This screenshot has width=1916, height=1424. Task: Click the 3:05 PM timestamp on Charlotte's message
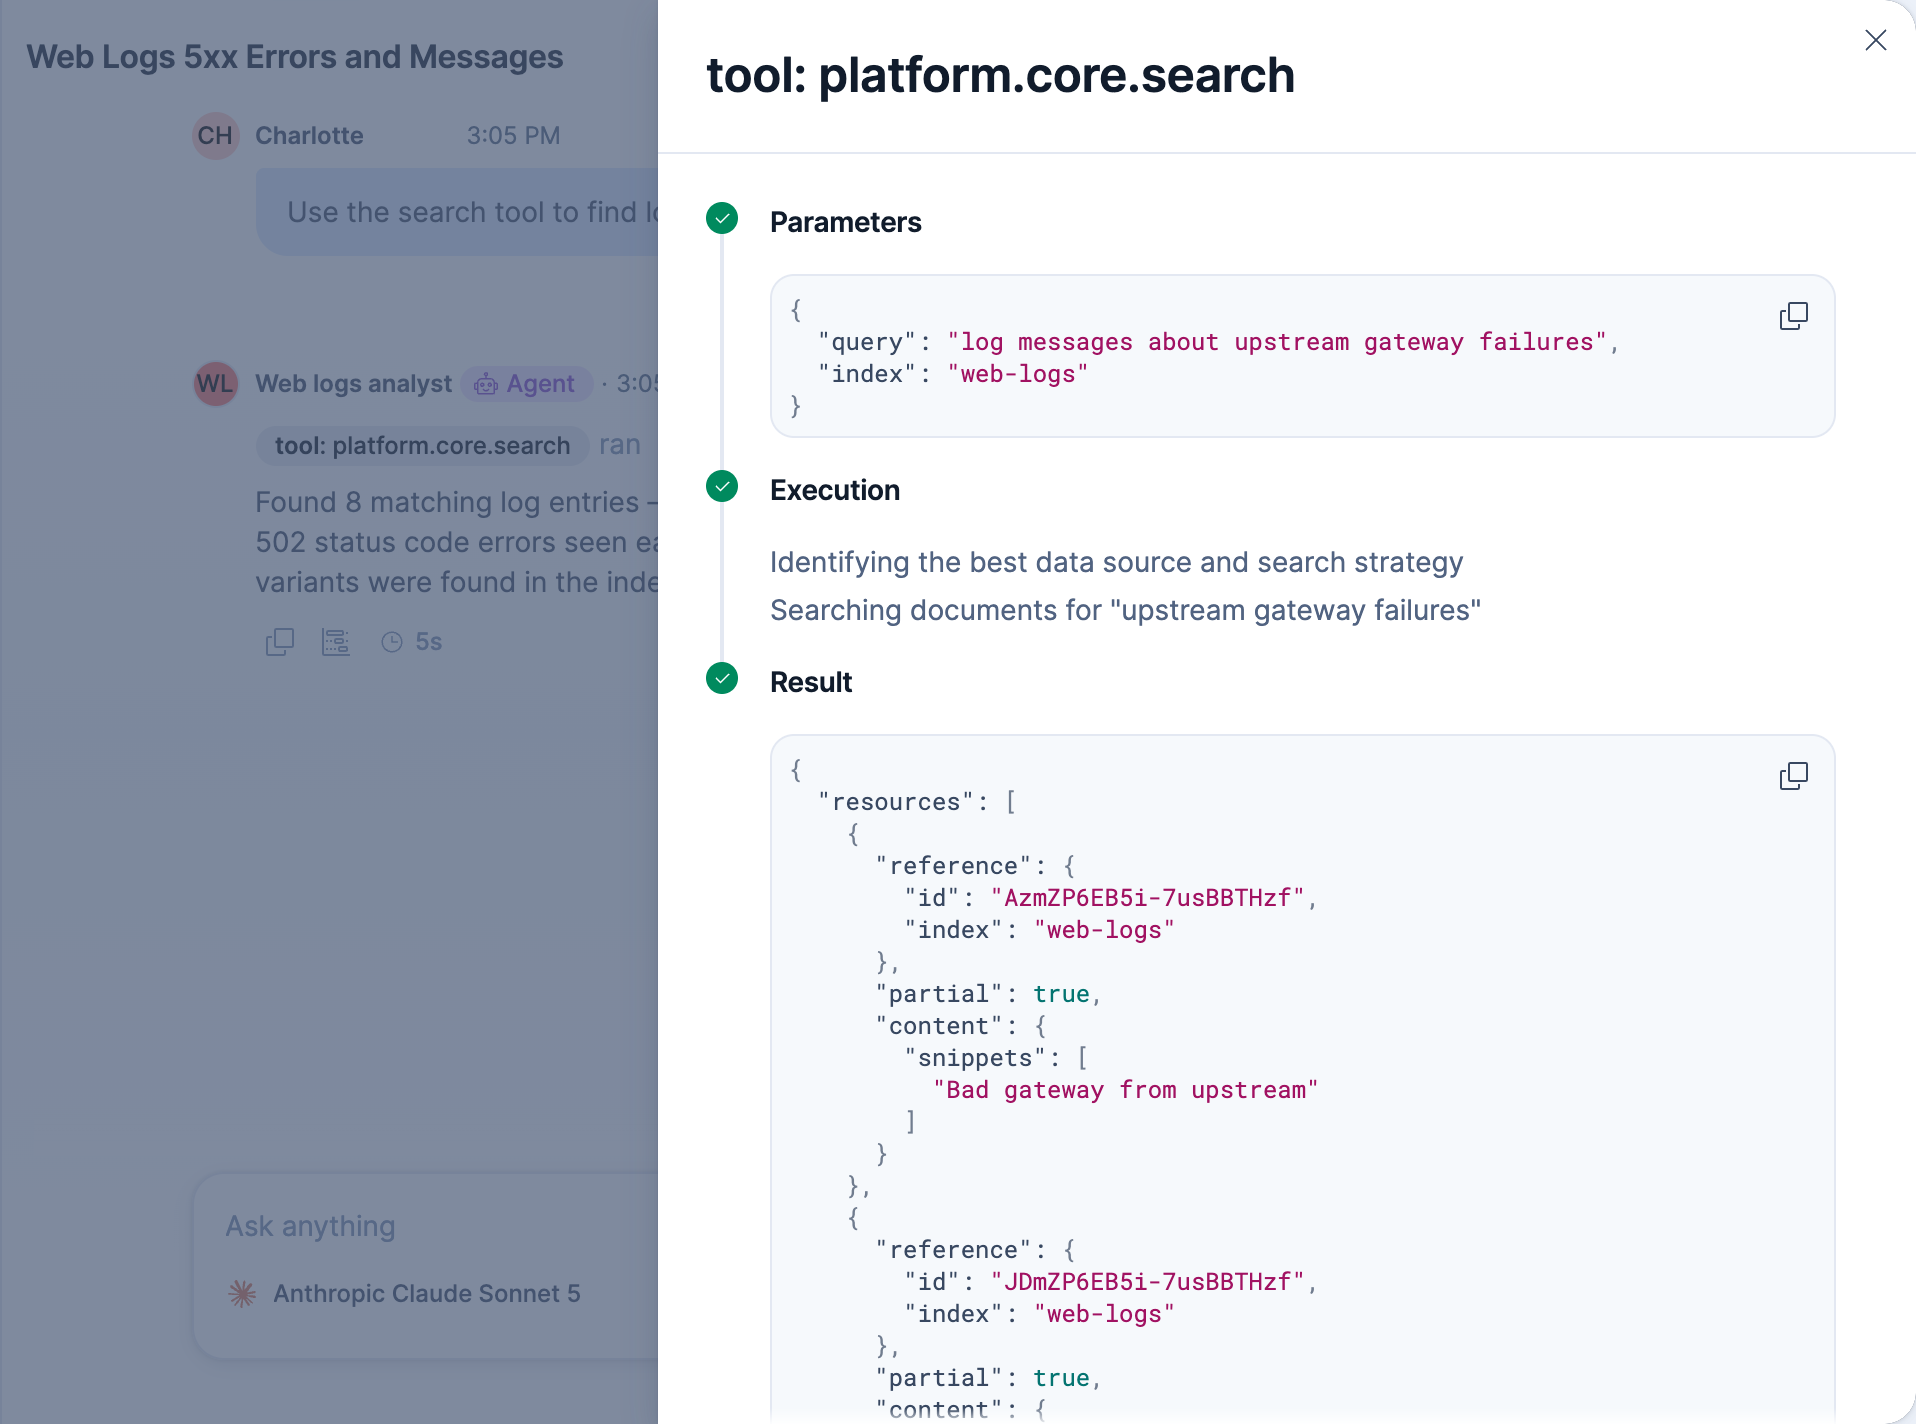tap(513, 136)
